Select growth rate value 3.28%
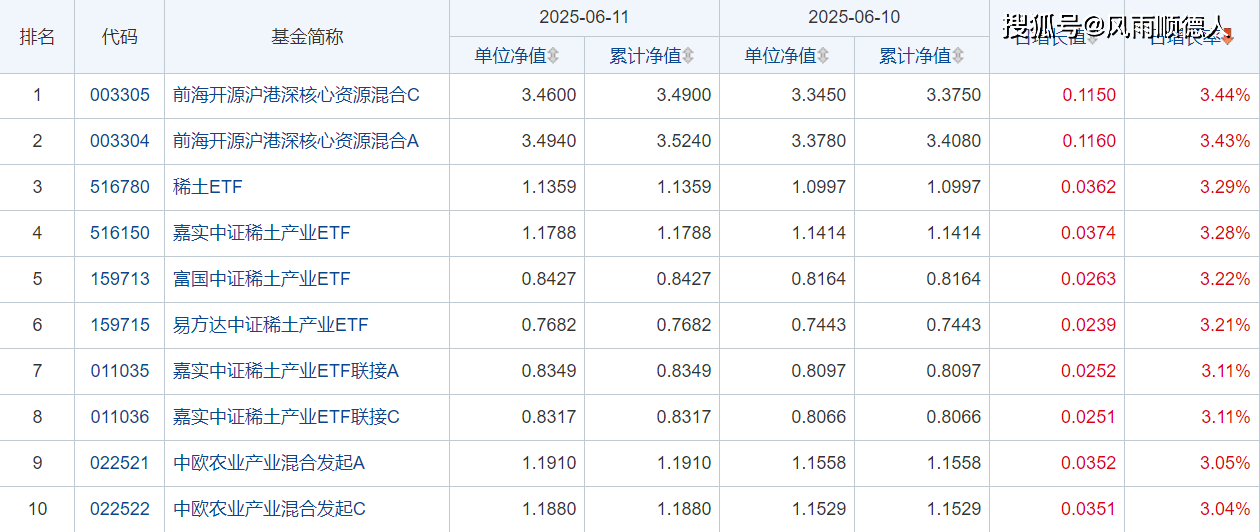This screenshot has height=532, width=1260. [x=1225, y=234]
